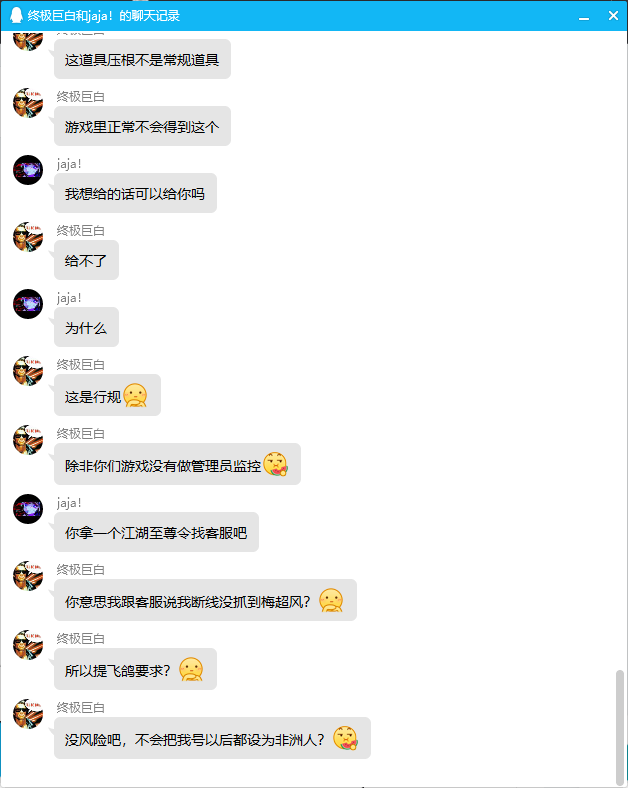Click sender name '终极巨白' above '这是行规'
Image resolution: width=628 pixels, height=788 pixels.
tap(80, 365)
